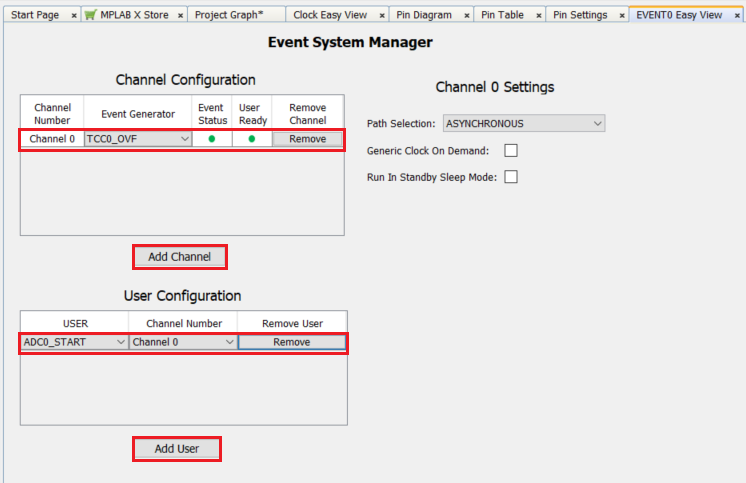
Task: Expand the Event Generator TCC0_OVF dropdown
Action: (x=138, y=139)
